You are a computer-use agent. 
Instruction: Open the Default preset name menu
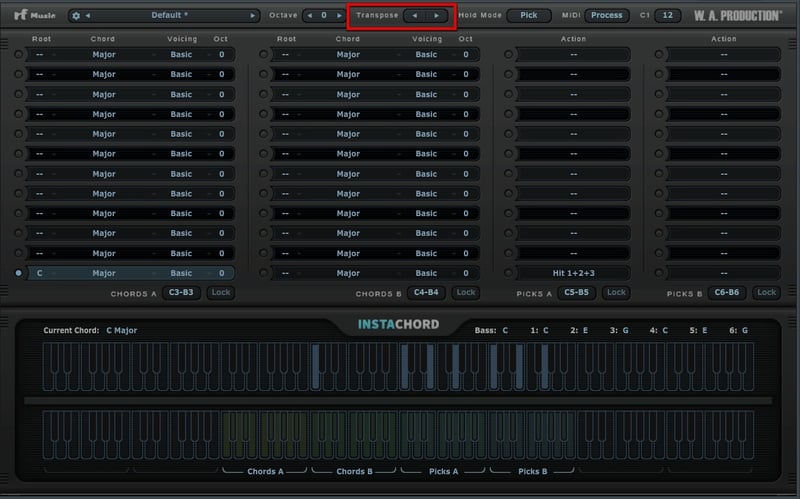coord(169,15)
